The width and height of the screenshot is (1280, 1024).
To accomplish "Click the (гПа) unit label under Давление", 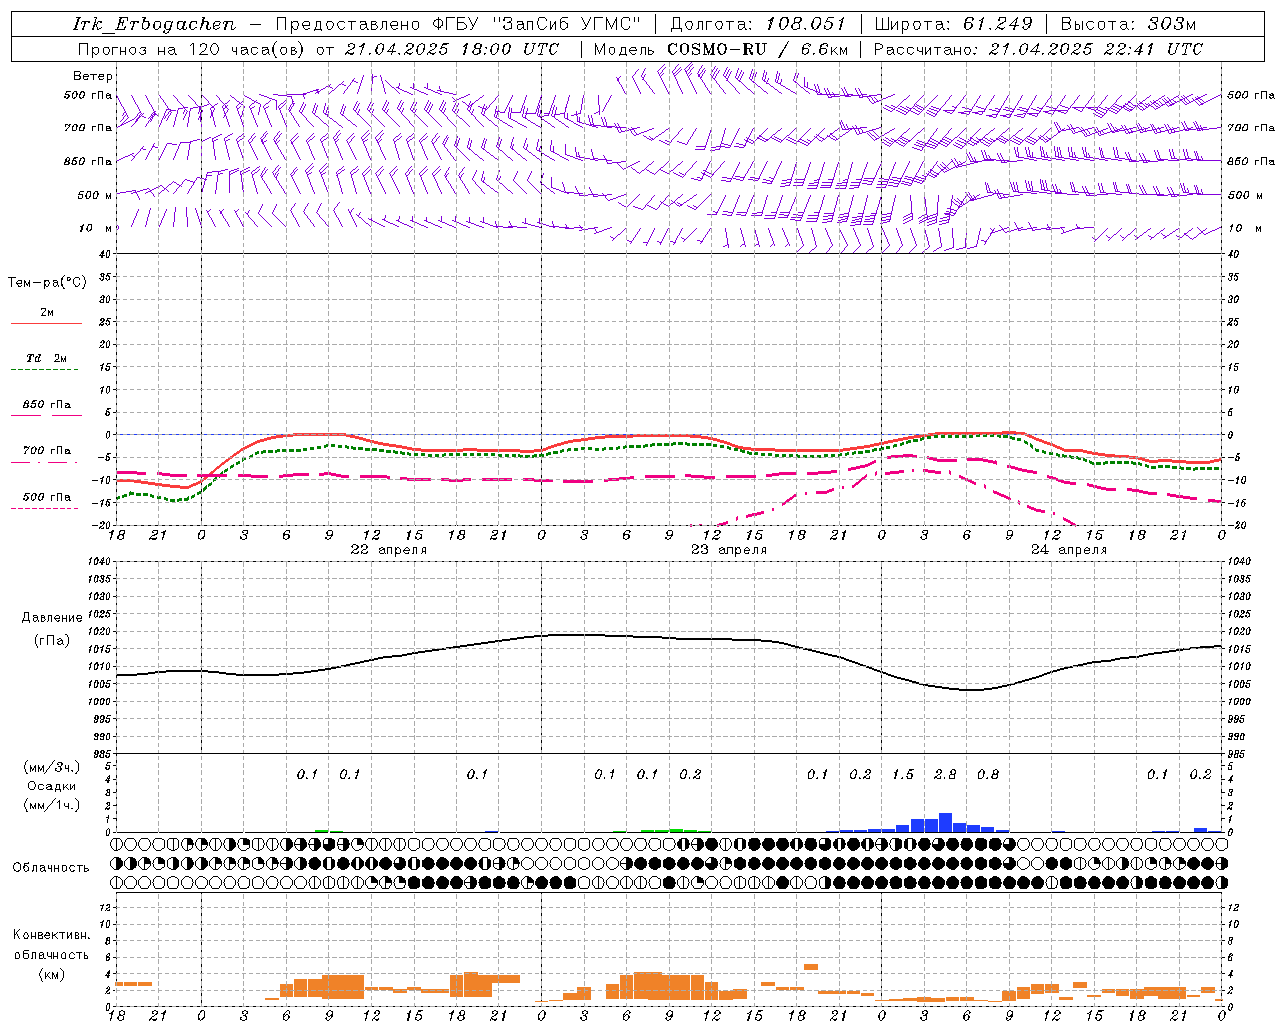I will coord(52,641).
